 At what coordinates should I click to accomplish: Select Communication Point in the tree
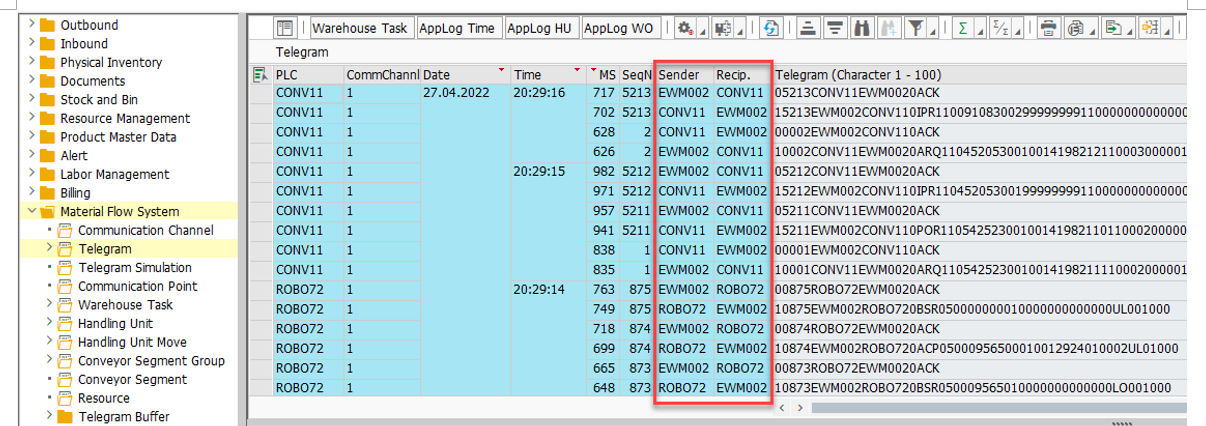point(137,286)
